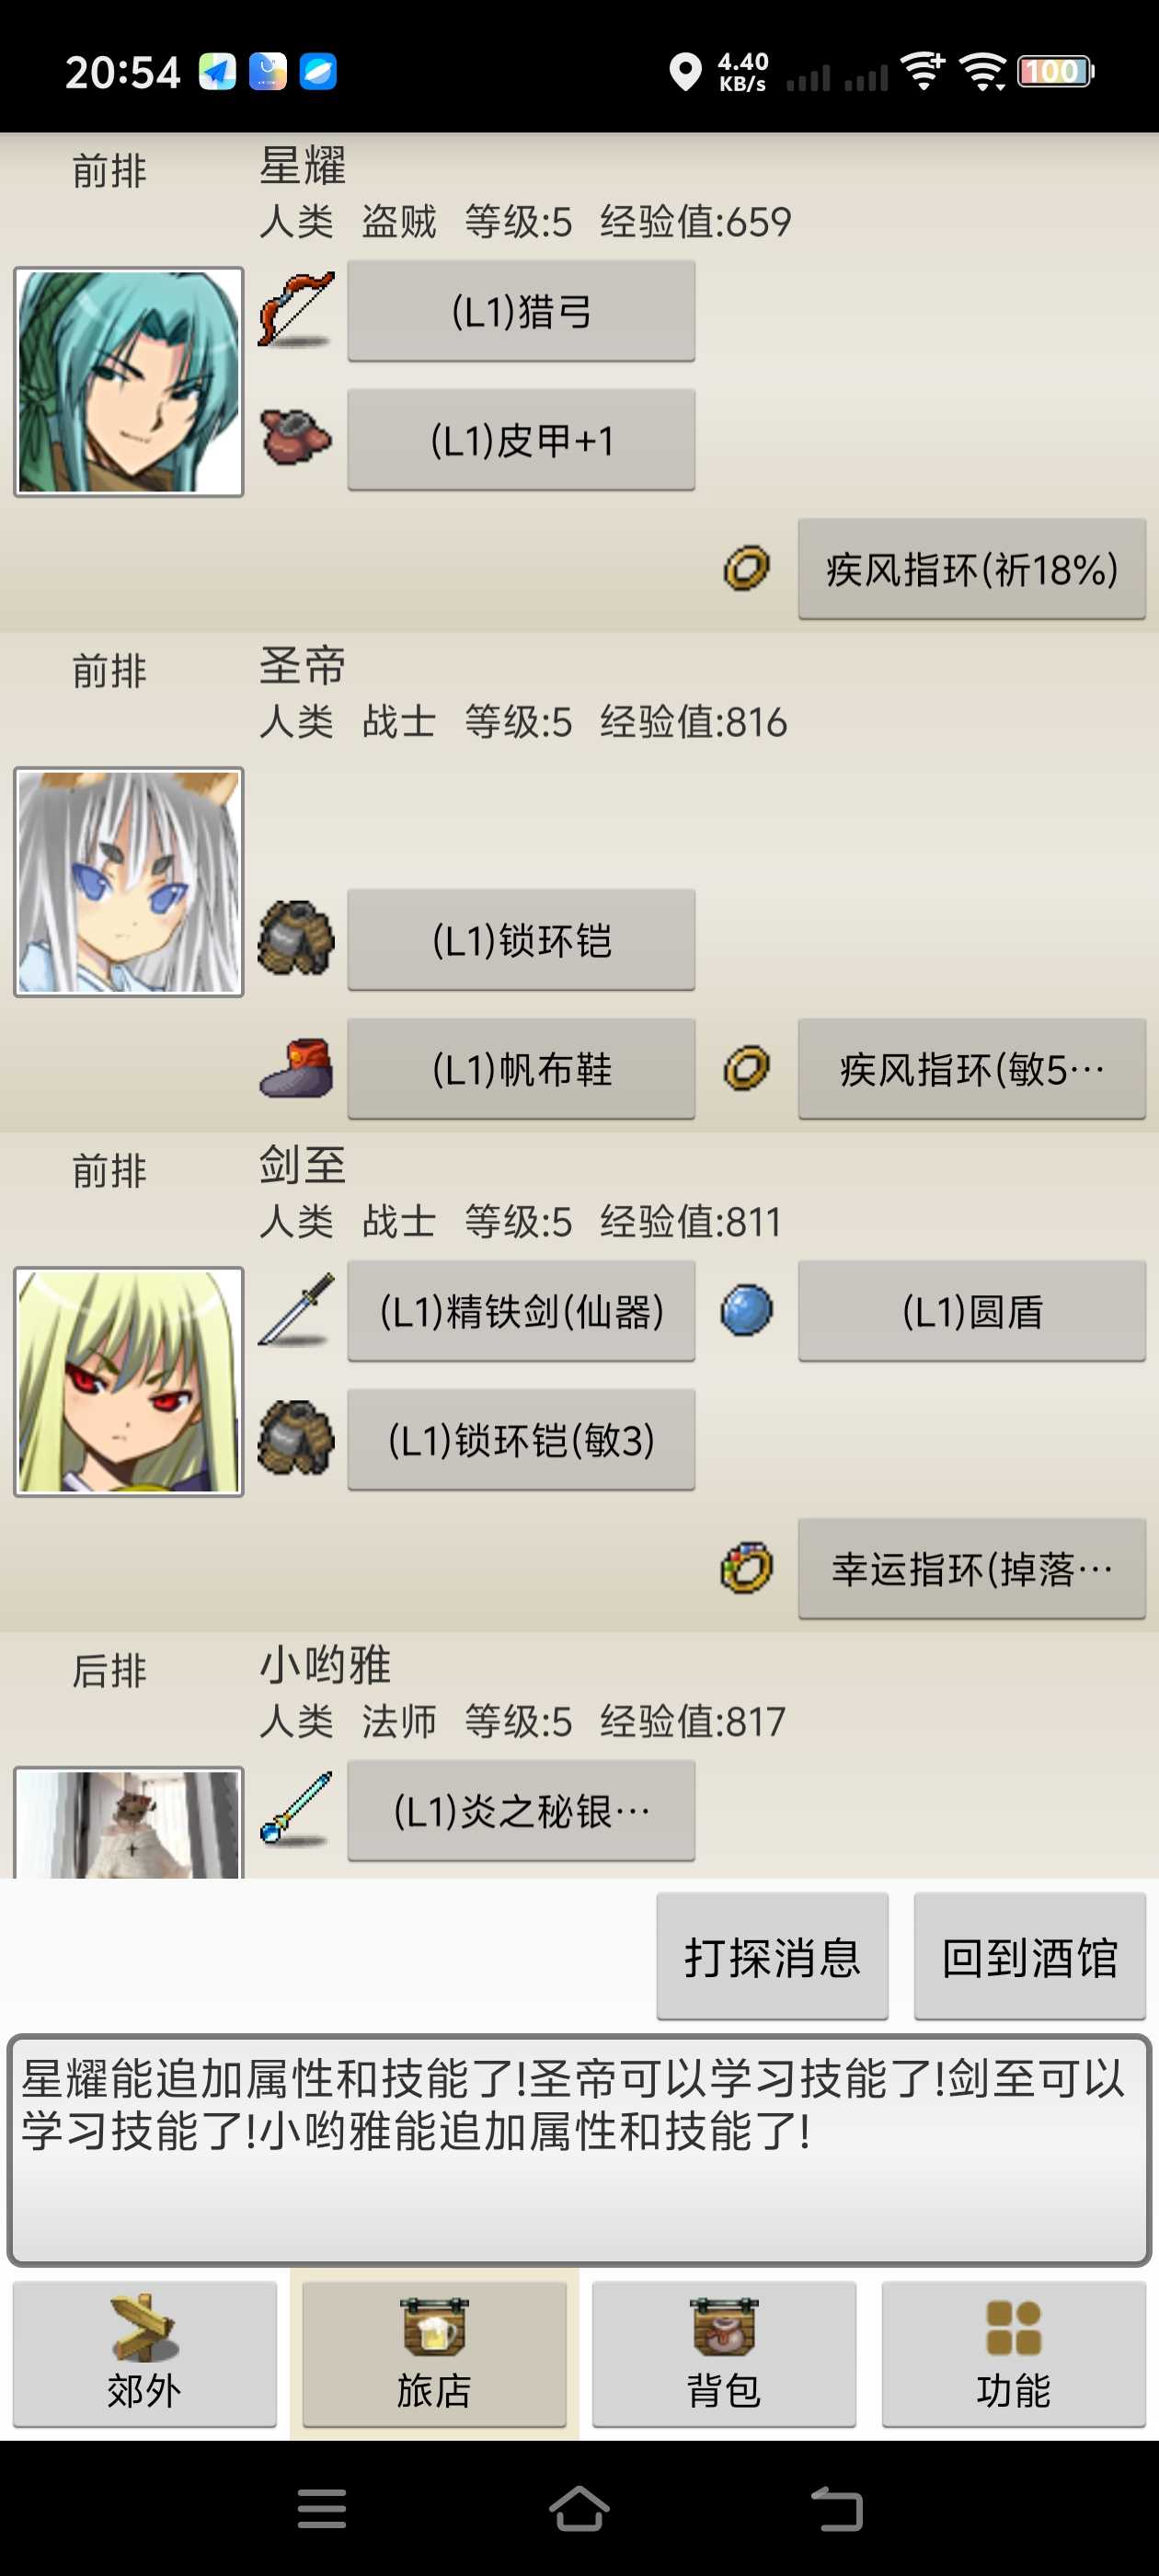Open the 幸运指环(掉落… accessory button
Screen dimensions: 1159x2576
tap(972, 1568)
